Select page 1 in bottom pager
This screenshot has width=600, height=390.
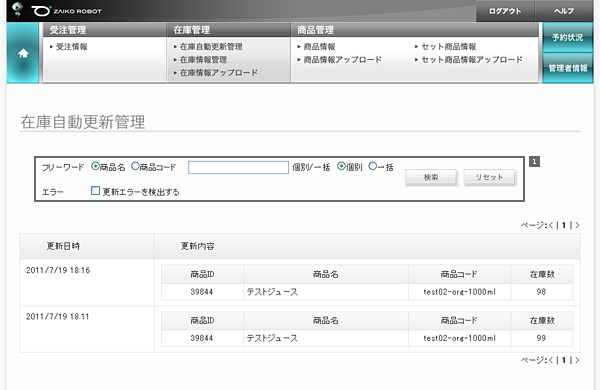click(564, 360)
